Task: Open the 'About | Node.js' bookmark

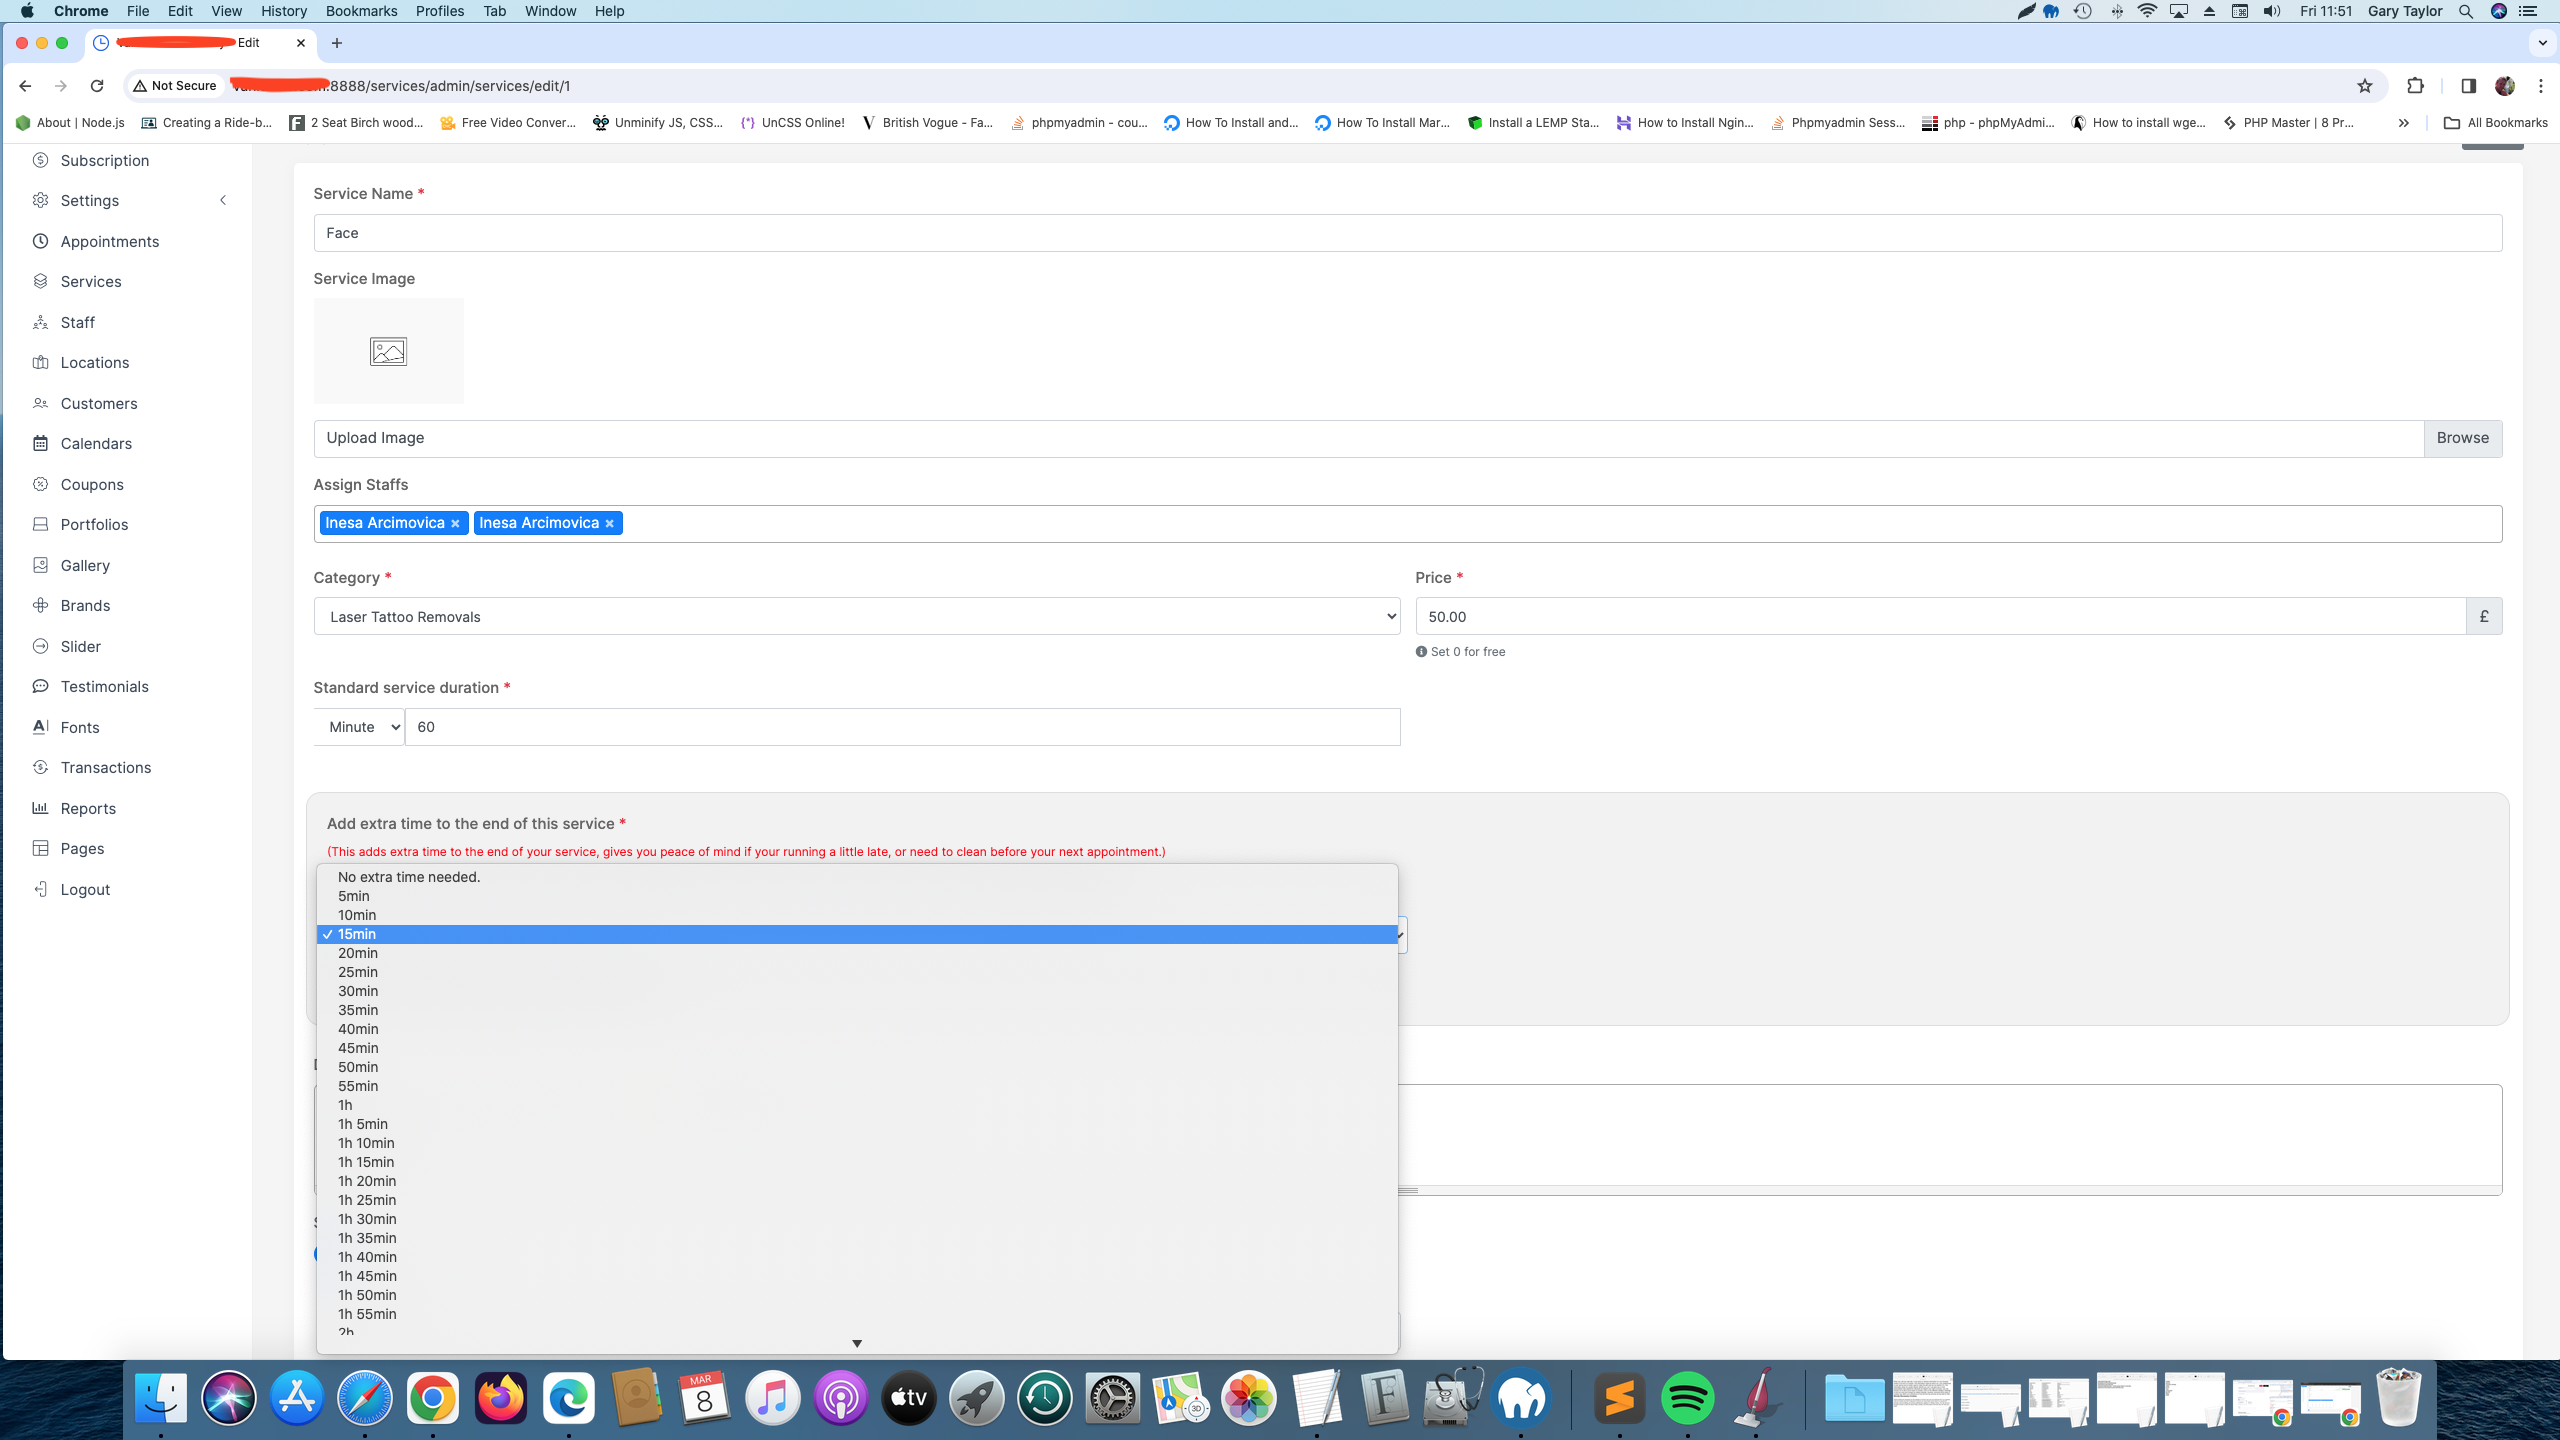Action: pyautogui.click(x=71, y=123)
